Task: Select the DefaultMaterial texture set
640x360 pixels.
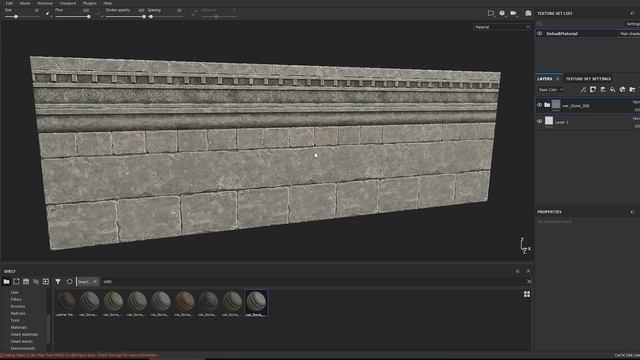Action: 562,33
